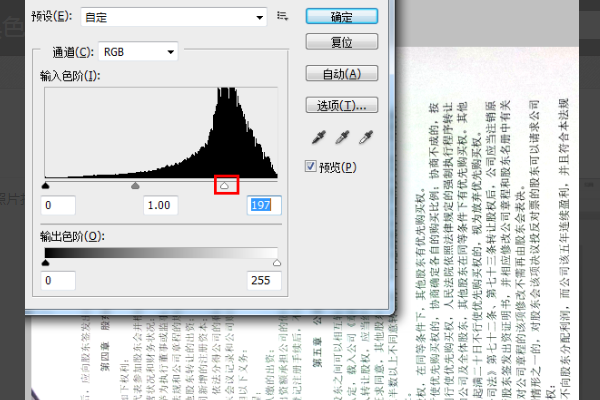Click the output black slider handle

(x=45, y=263)
